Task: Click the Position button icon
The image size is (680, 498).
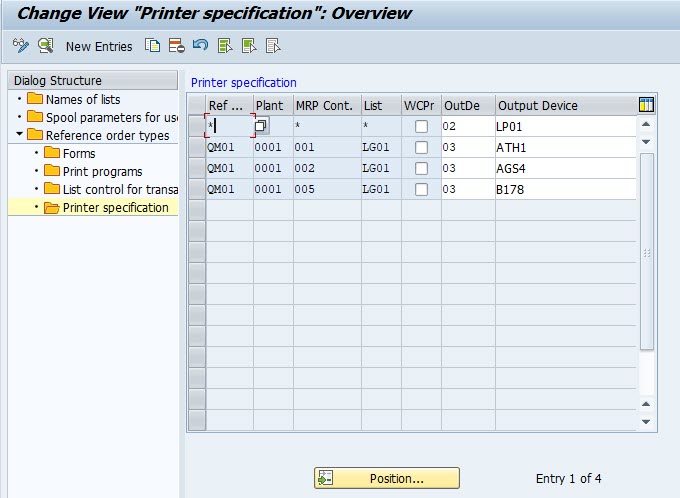Action: 325,478
